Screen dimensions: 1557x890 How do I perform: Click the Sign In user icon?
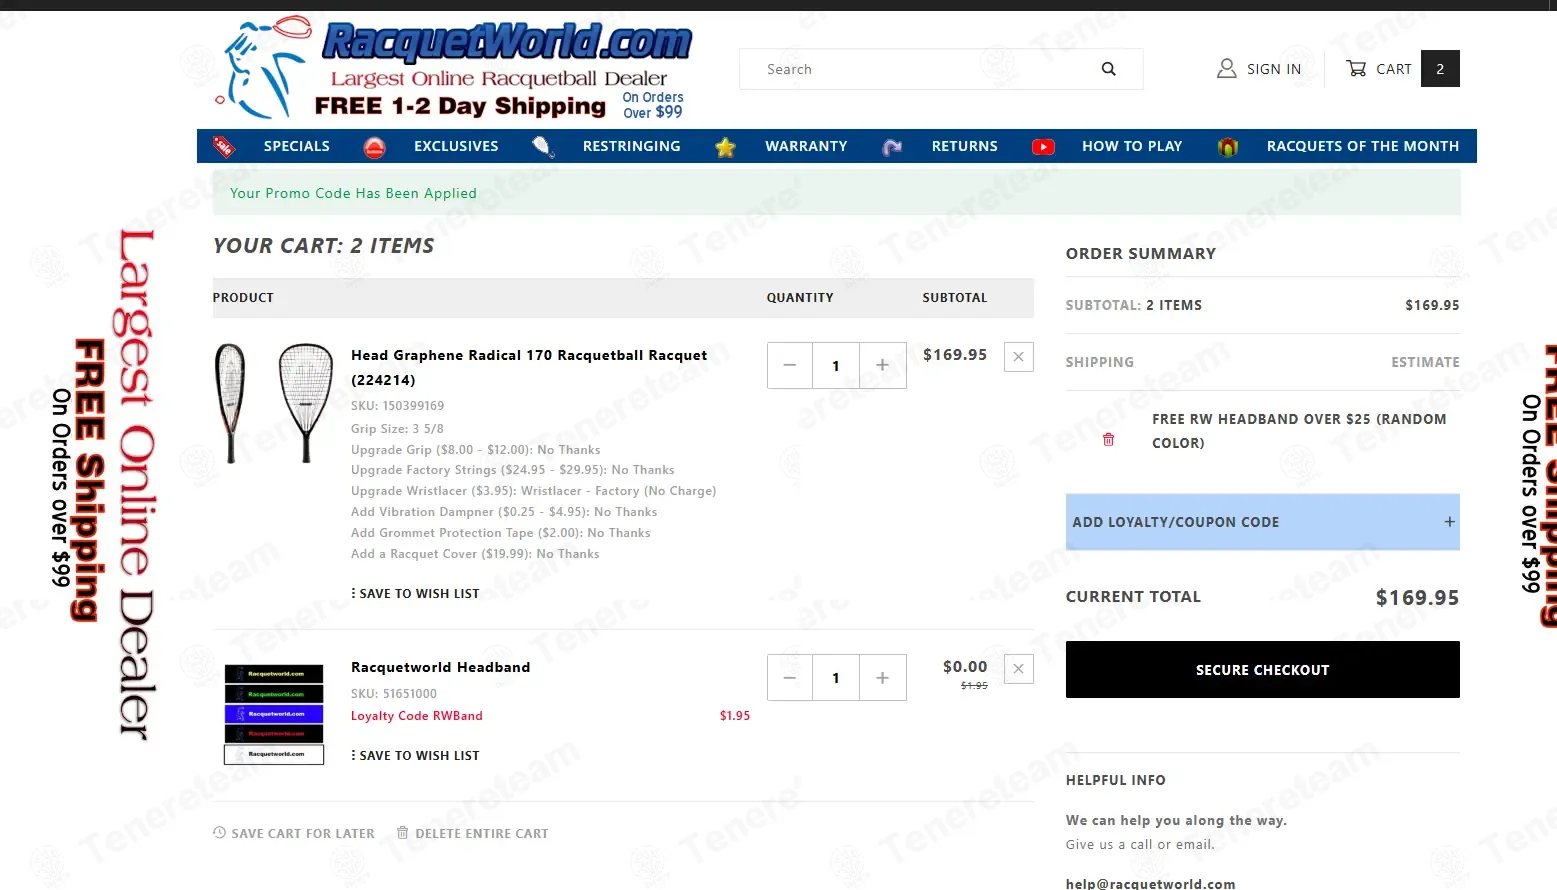(x=1226, y=69)
